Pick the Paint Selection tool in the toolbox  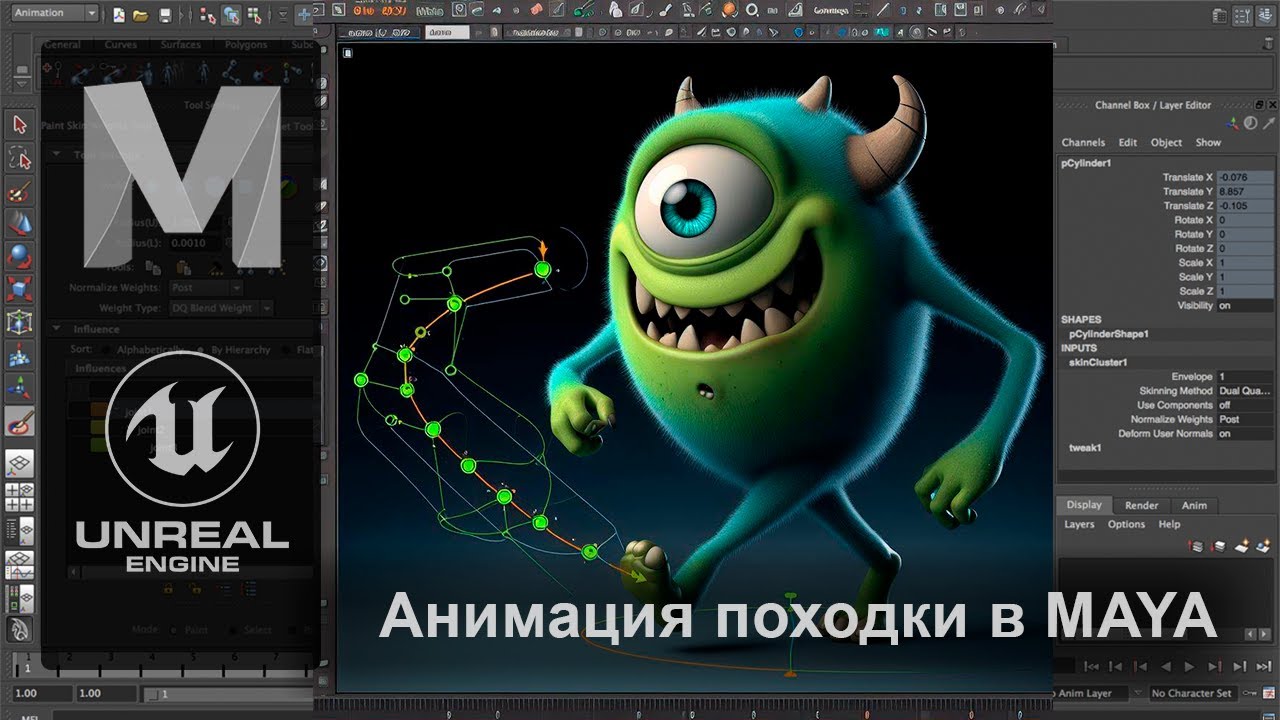20,190
